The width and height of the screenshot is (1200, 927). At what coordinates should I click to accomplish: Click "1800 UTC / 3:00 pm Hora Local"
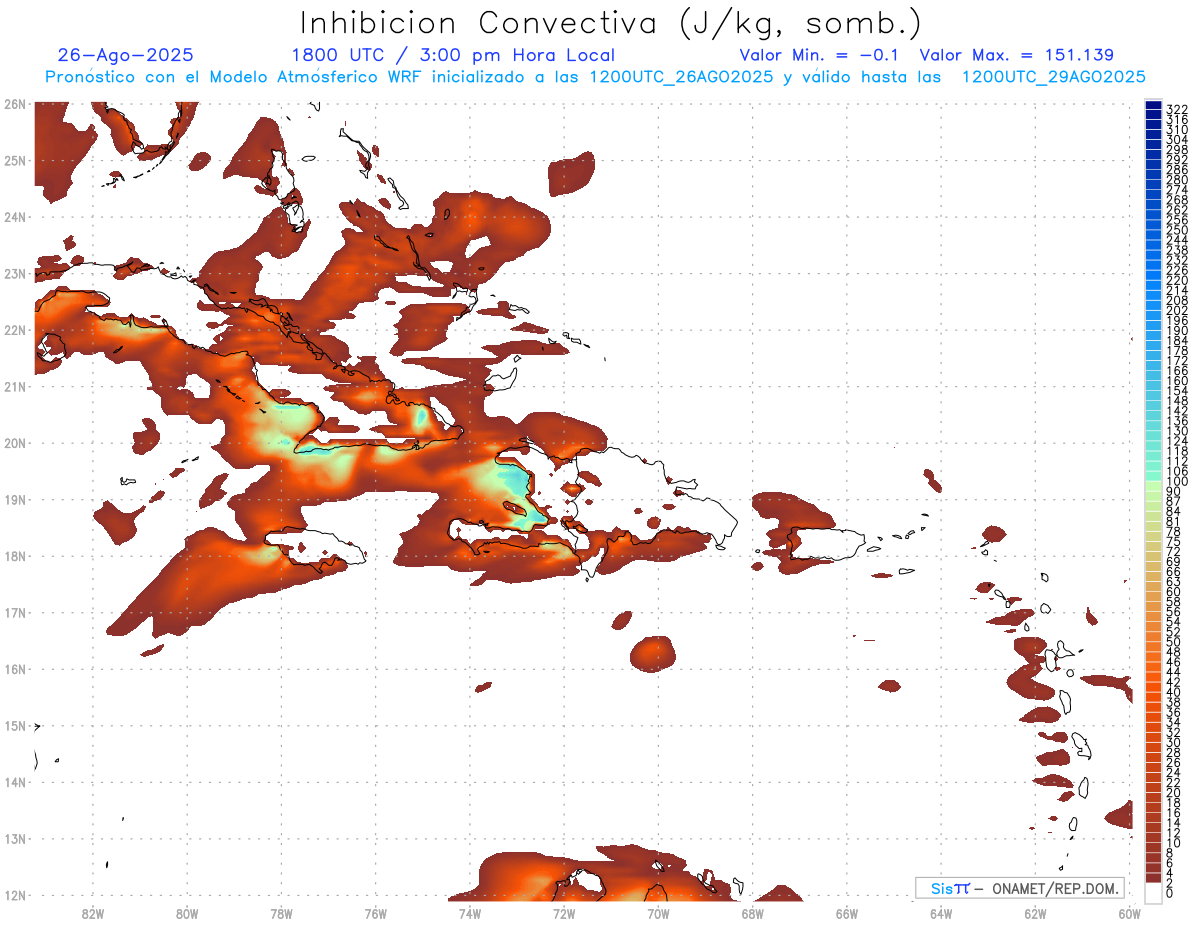453,55
